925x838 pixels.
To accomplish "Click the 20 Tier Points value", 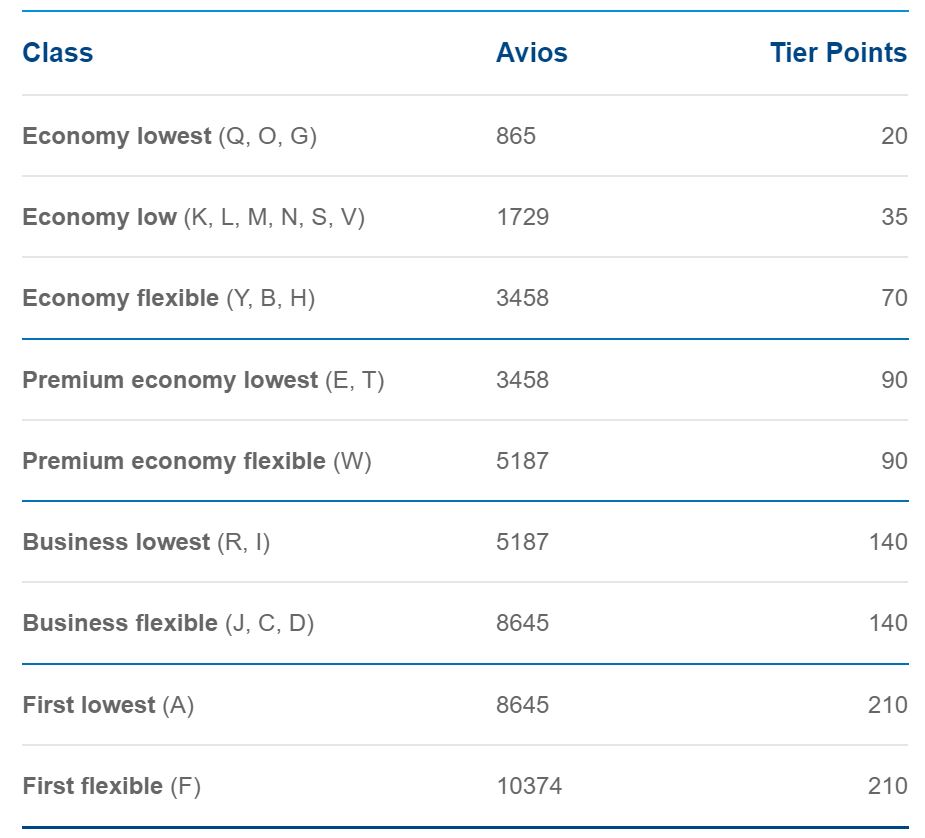I will point(894,136).
